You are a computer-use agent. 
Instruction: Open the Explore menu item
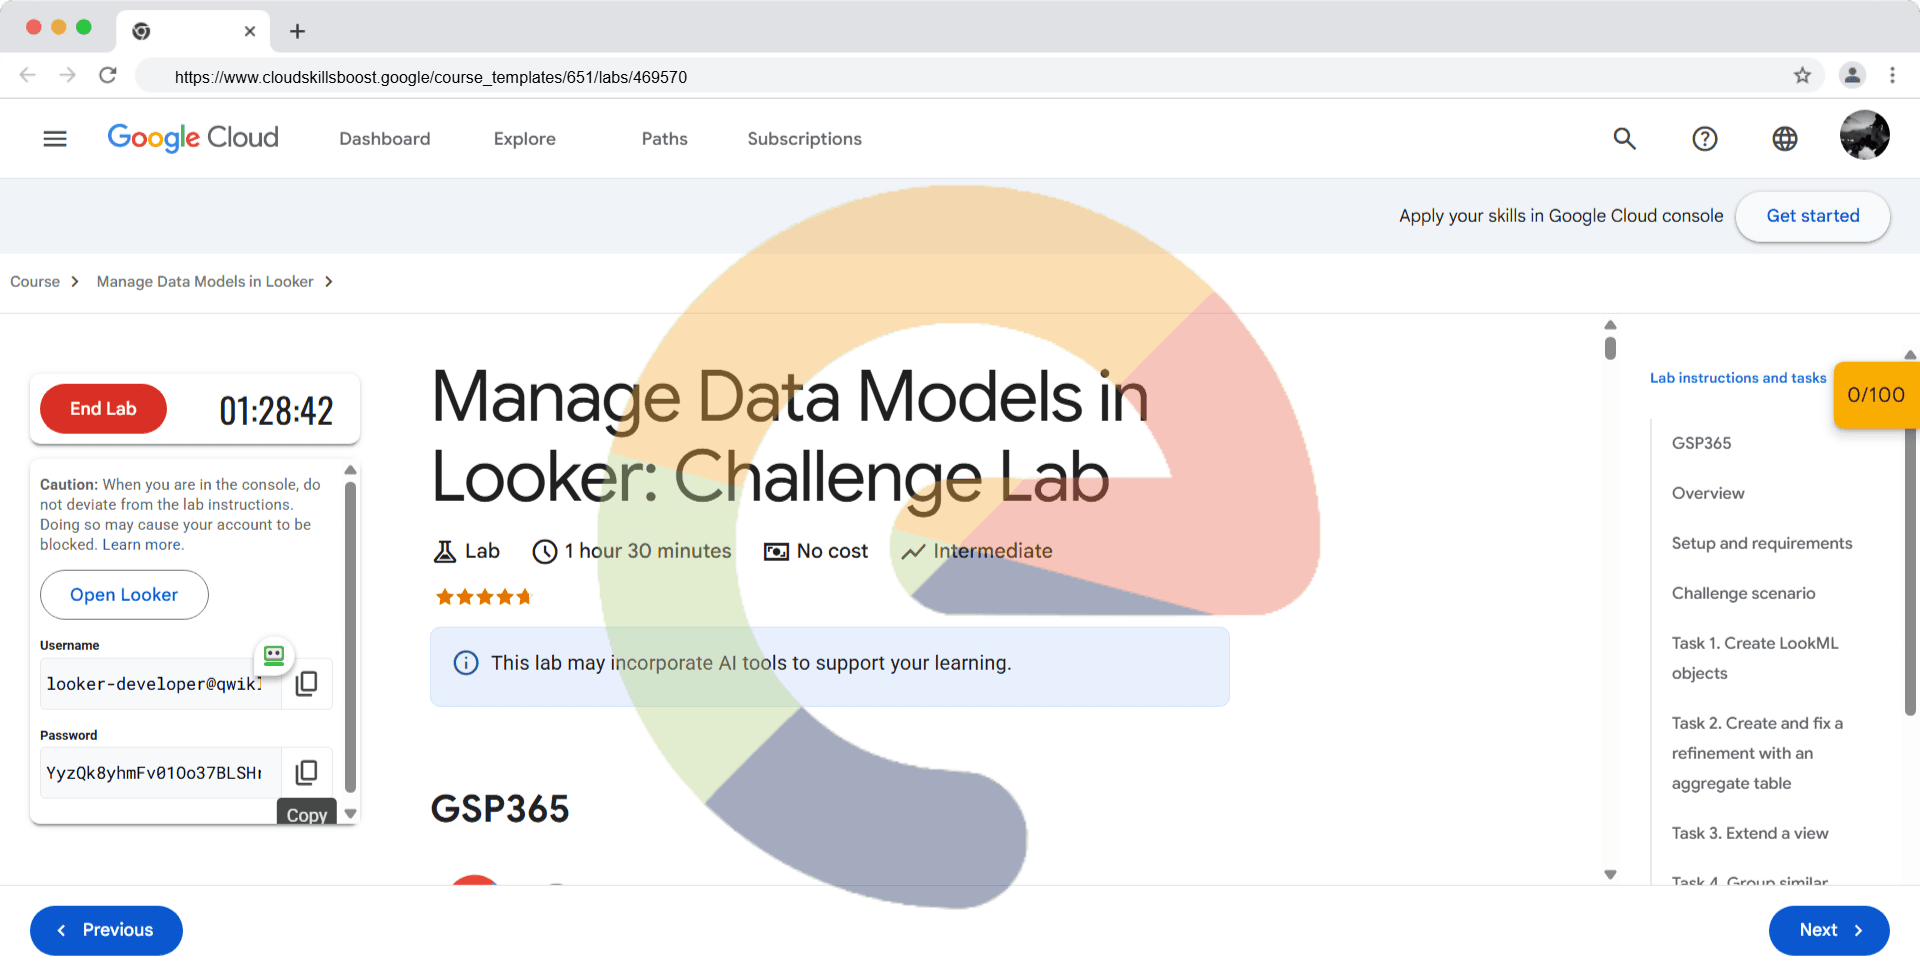click(x=524, y=139)
